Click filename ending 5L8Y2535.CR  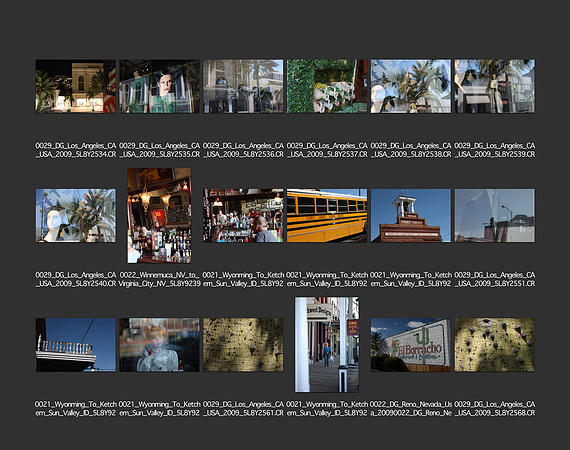point(160,150)
